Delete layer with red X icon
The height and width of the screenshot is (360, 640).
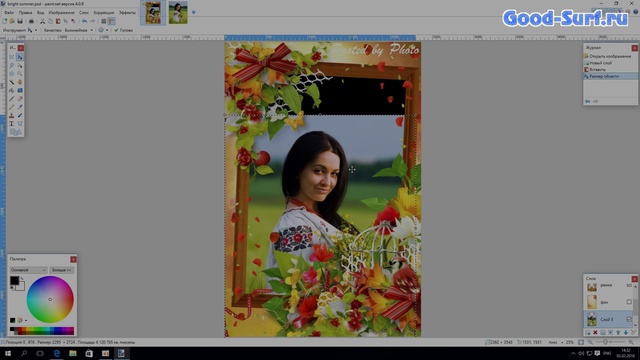[595, 333]
